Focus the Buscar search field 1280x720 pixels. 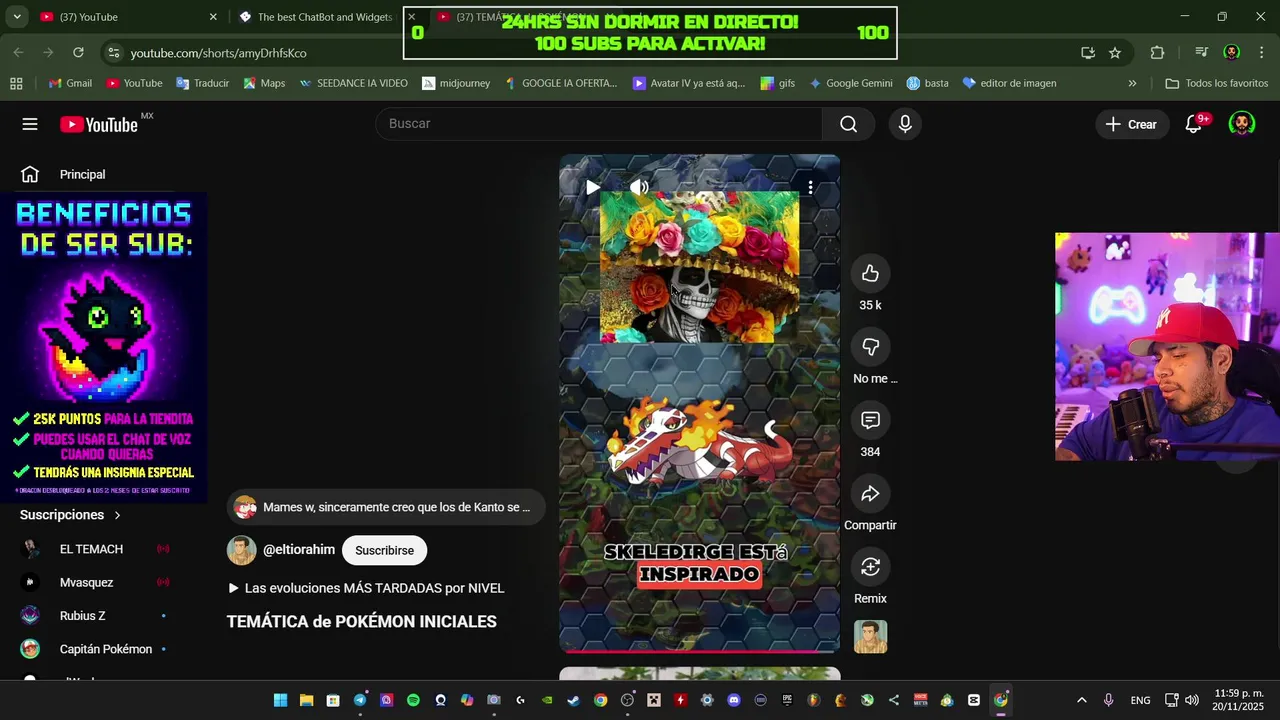click(599, 124)
